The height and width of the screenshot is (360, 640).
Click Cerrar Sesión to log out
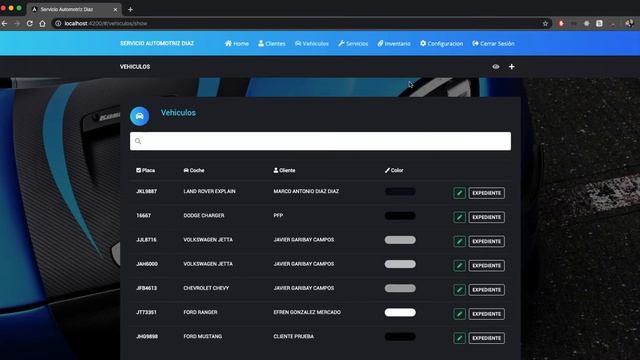493,43
